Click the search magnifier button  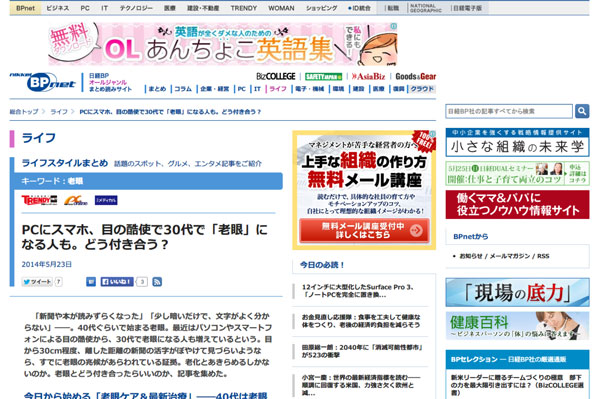click(x=582, y=111)
